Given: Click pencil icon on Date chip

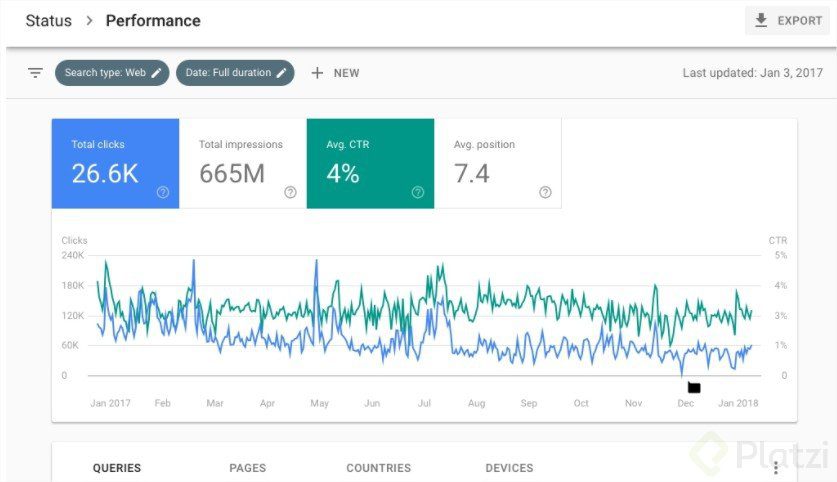Looking at the screenshot, I should [x=282, y=73].
